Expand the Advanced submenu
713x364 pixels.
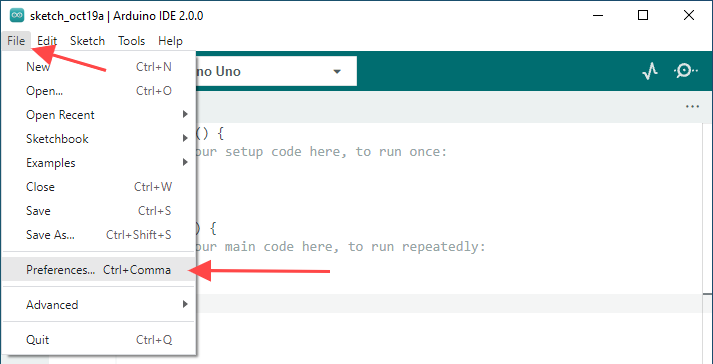(x=99, y=304)
